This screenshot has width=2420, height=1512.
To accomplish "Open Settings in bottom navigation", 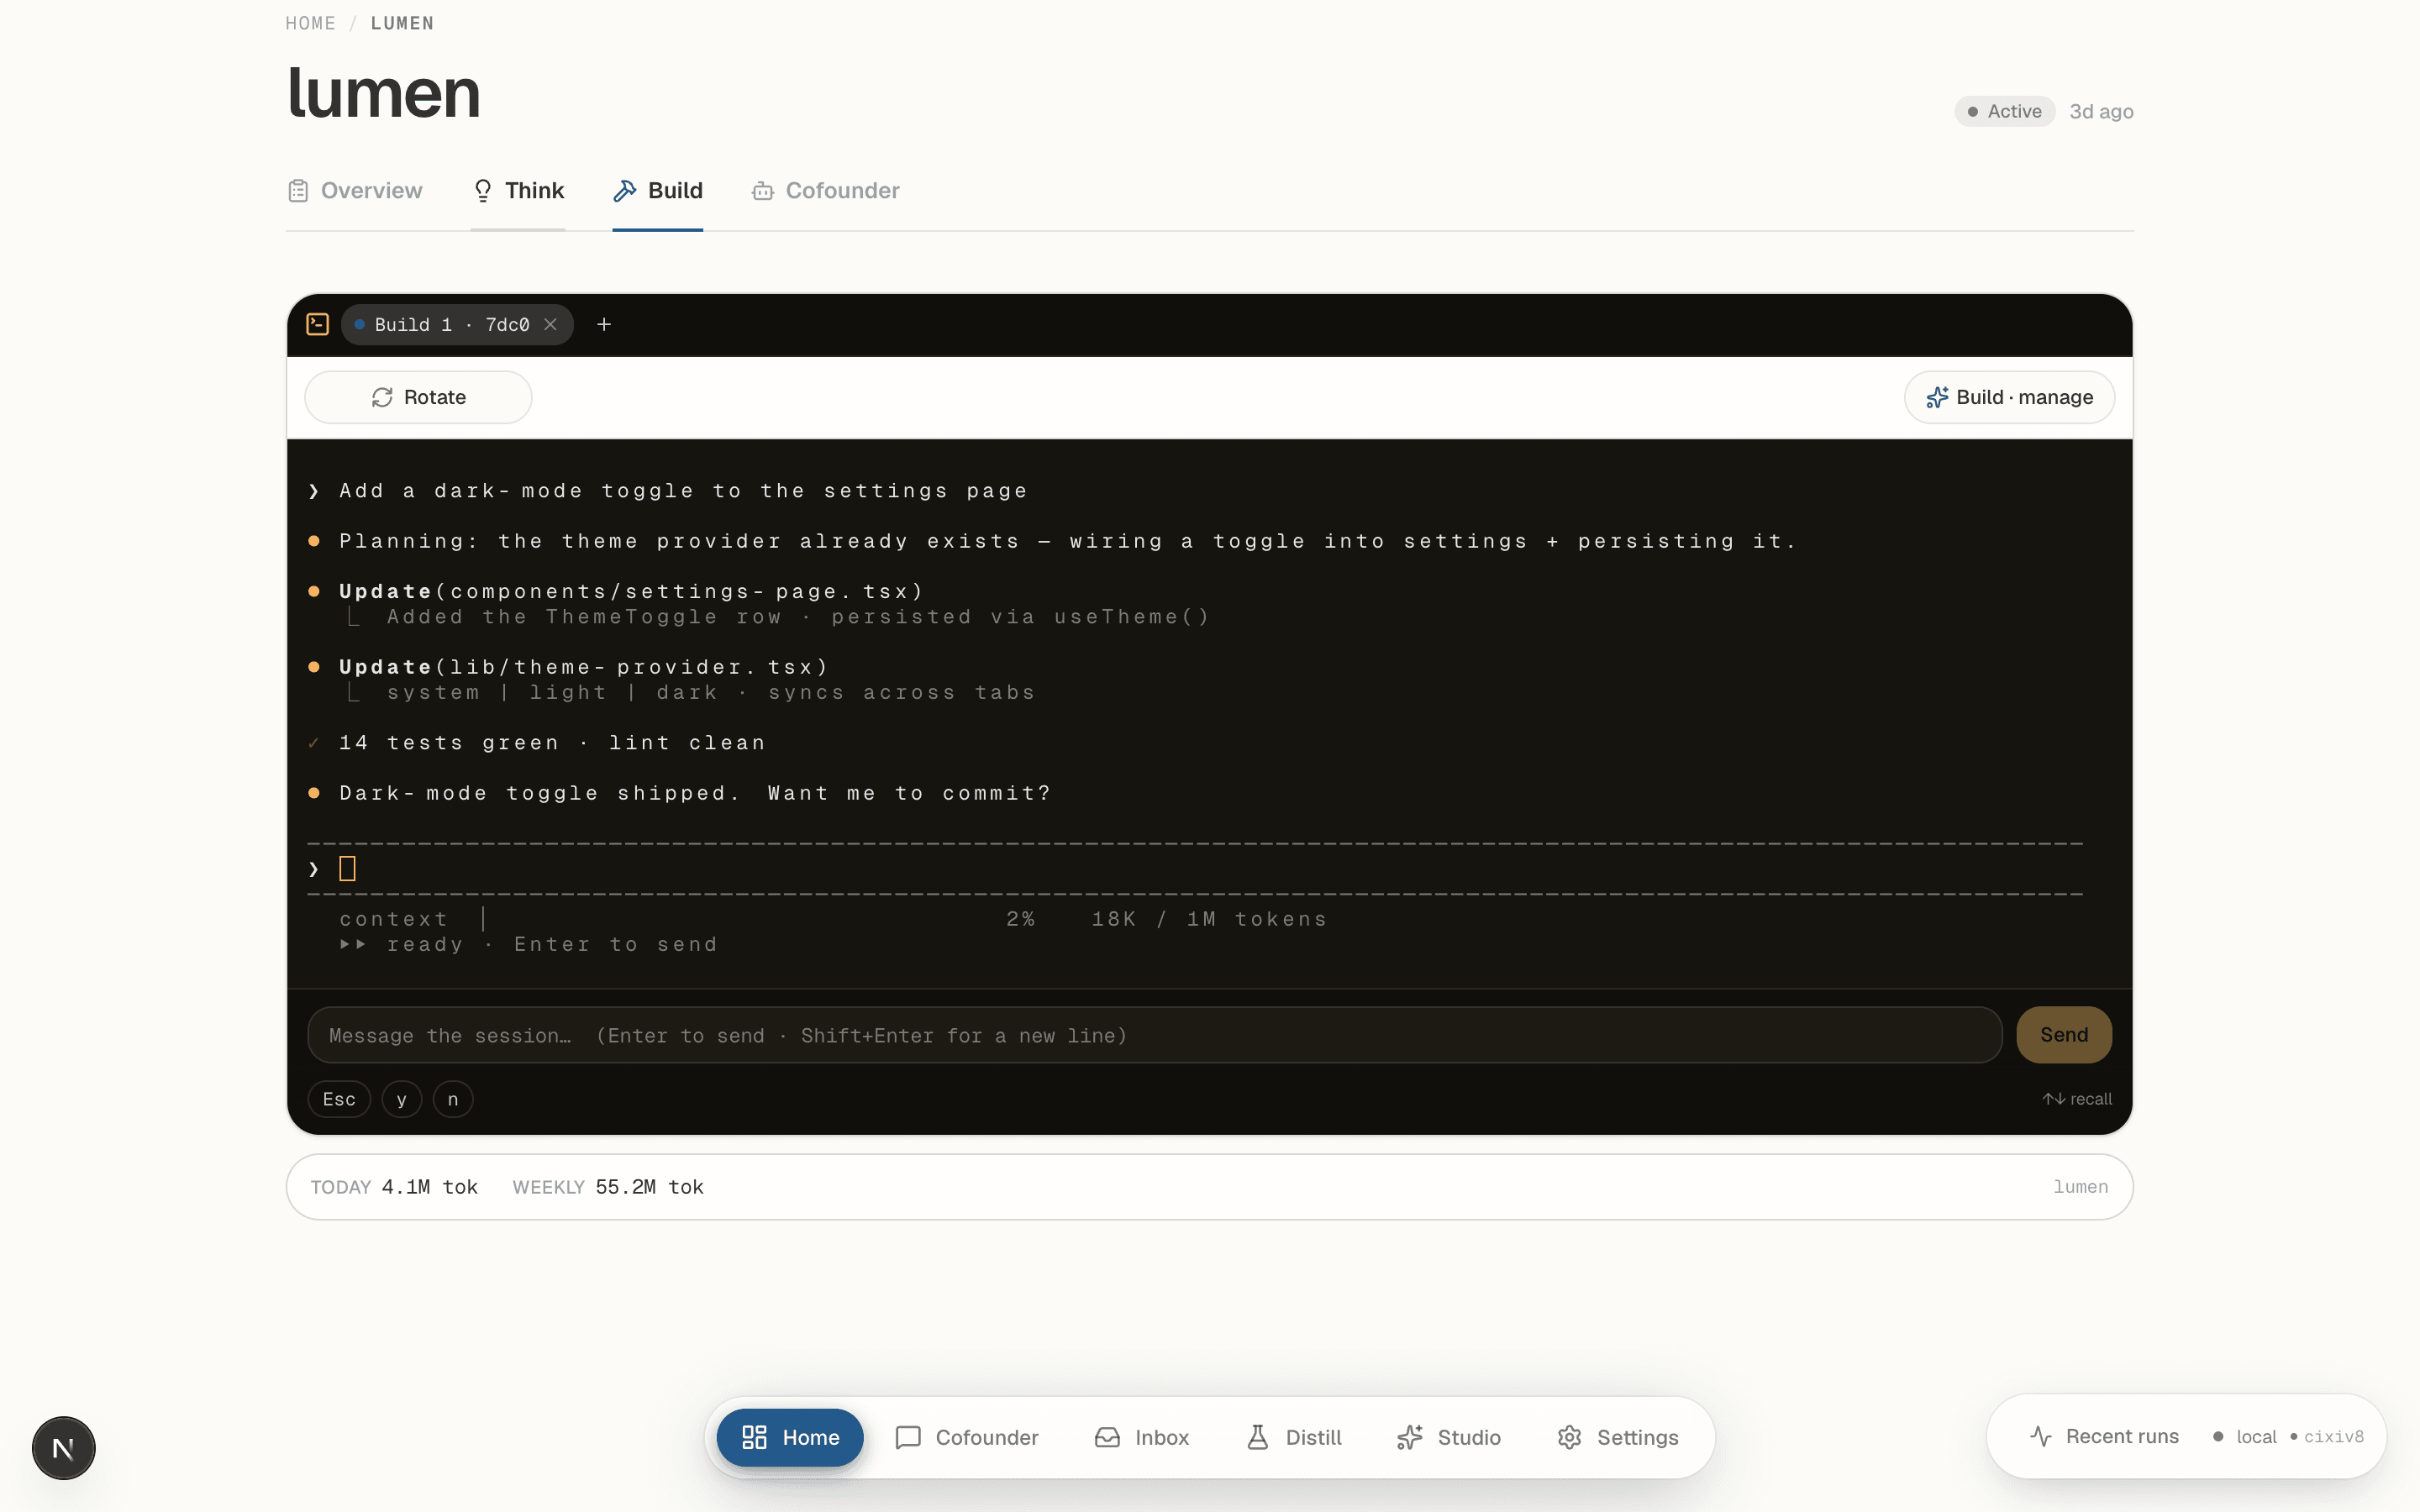I will (x=1618, y=1437).
